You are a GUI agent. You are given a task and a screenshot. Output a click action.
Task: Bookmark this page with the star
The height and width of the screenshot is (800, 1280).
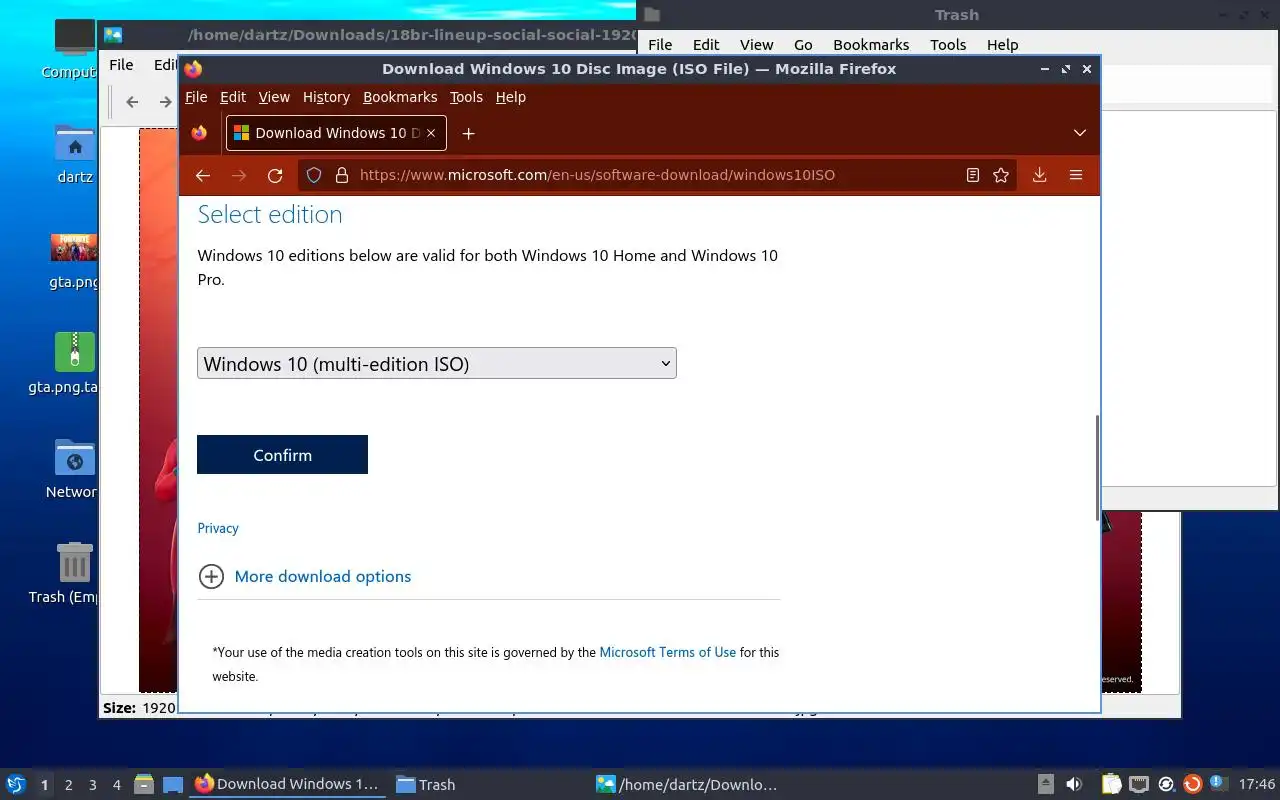pyautogui.click(x=1001, y=175)
